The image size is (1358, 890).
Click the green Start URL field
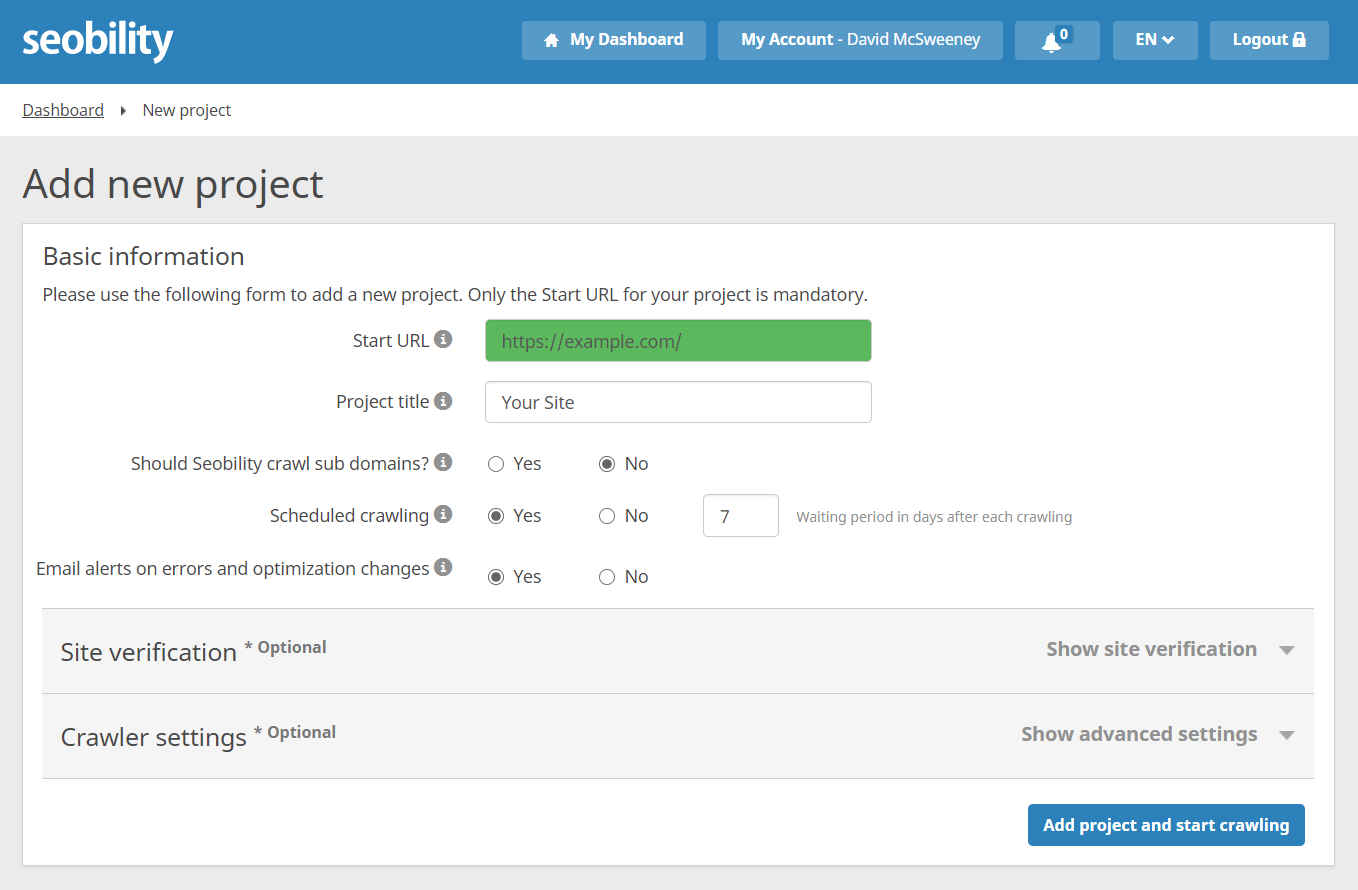[x=678, y=341]
